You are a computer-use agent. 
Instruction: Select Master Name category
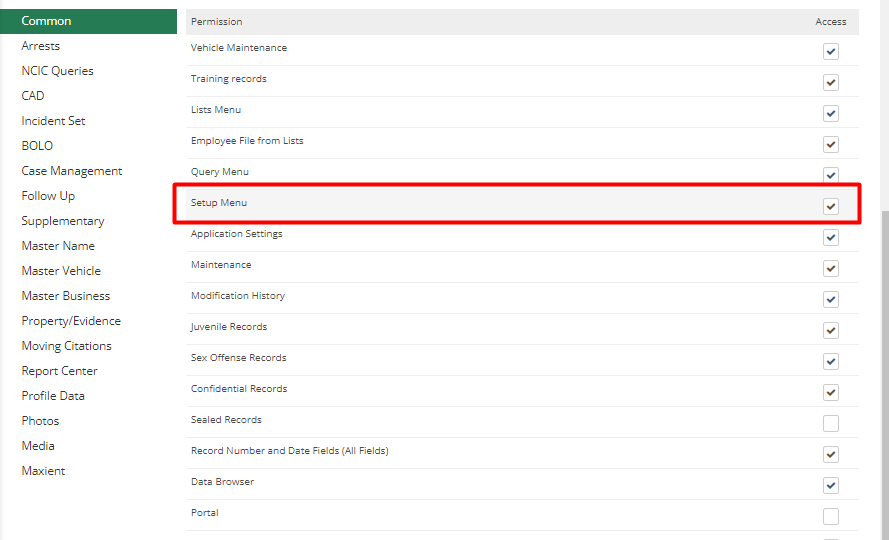point(58,246)
